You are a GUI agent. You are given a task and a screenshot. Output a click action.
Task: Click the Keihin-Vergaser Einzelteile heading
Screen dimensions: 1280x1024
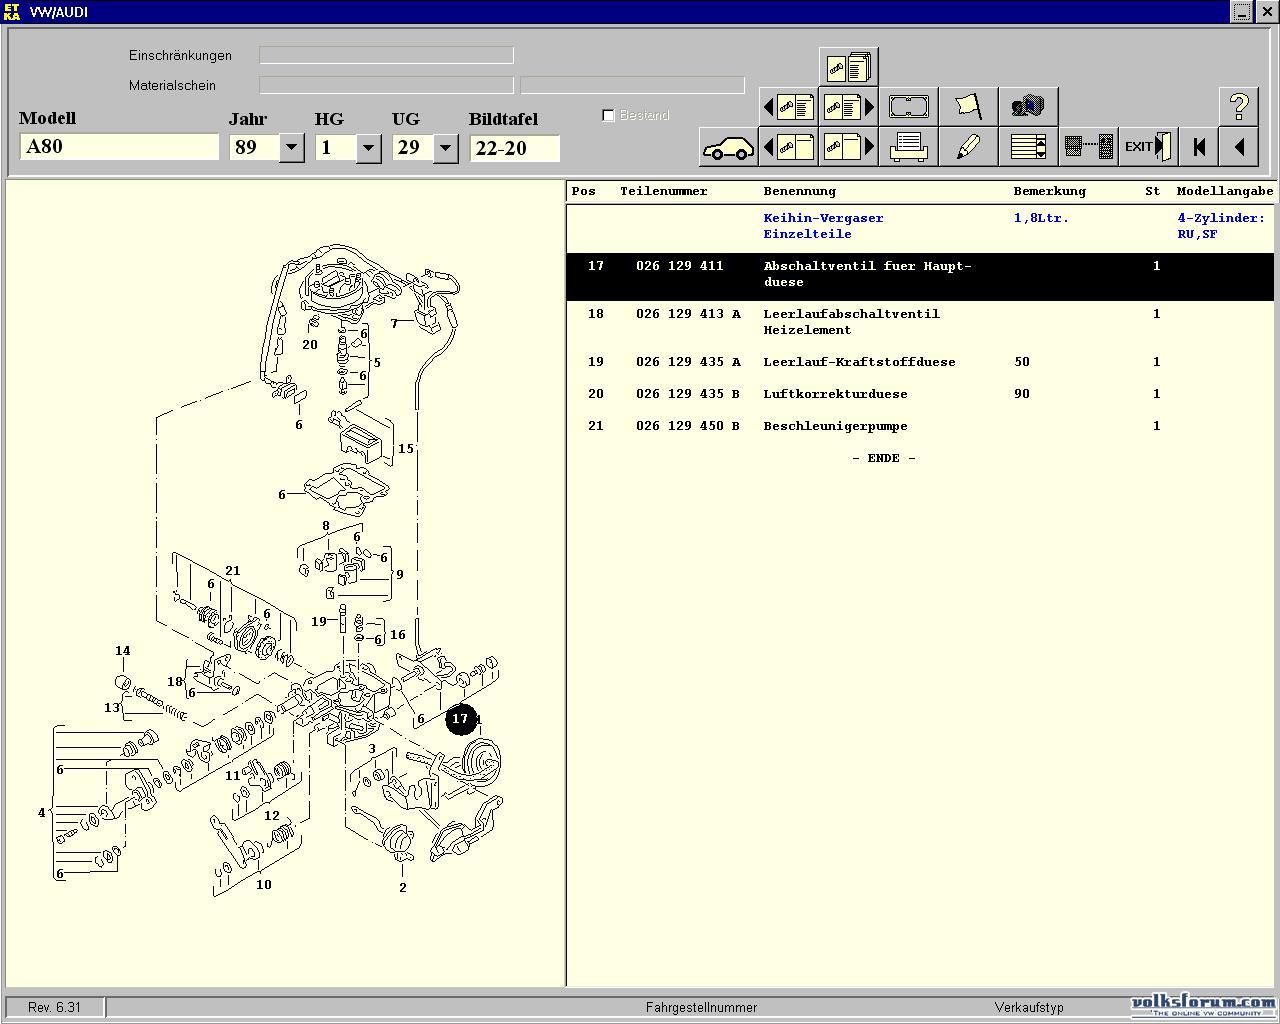(823, 226)
